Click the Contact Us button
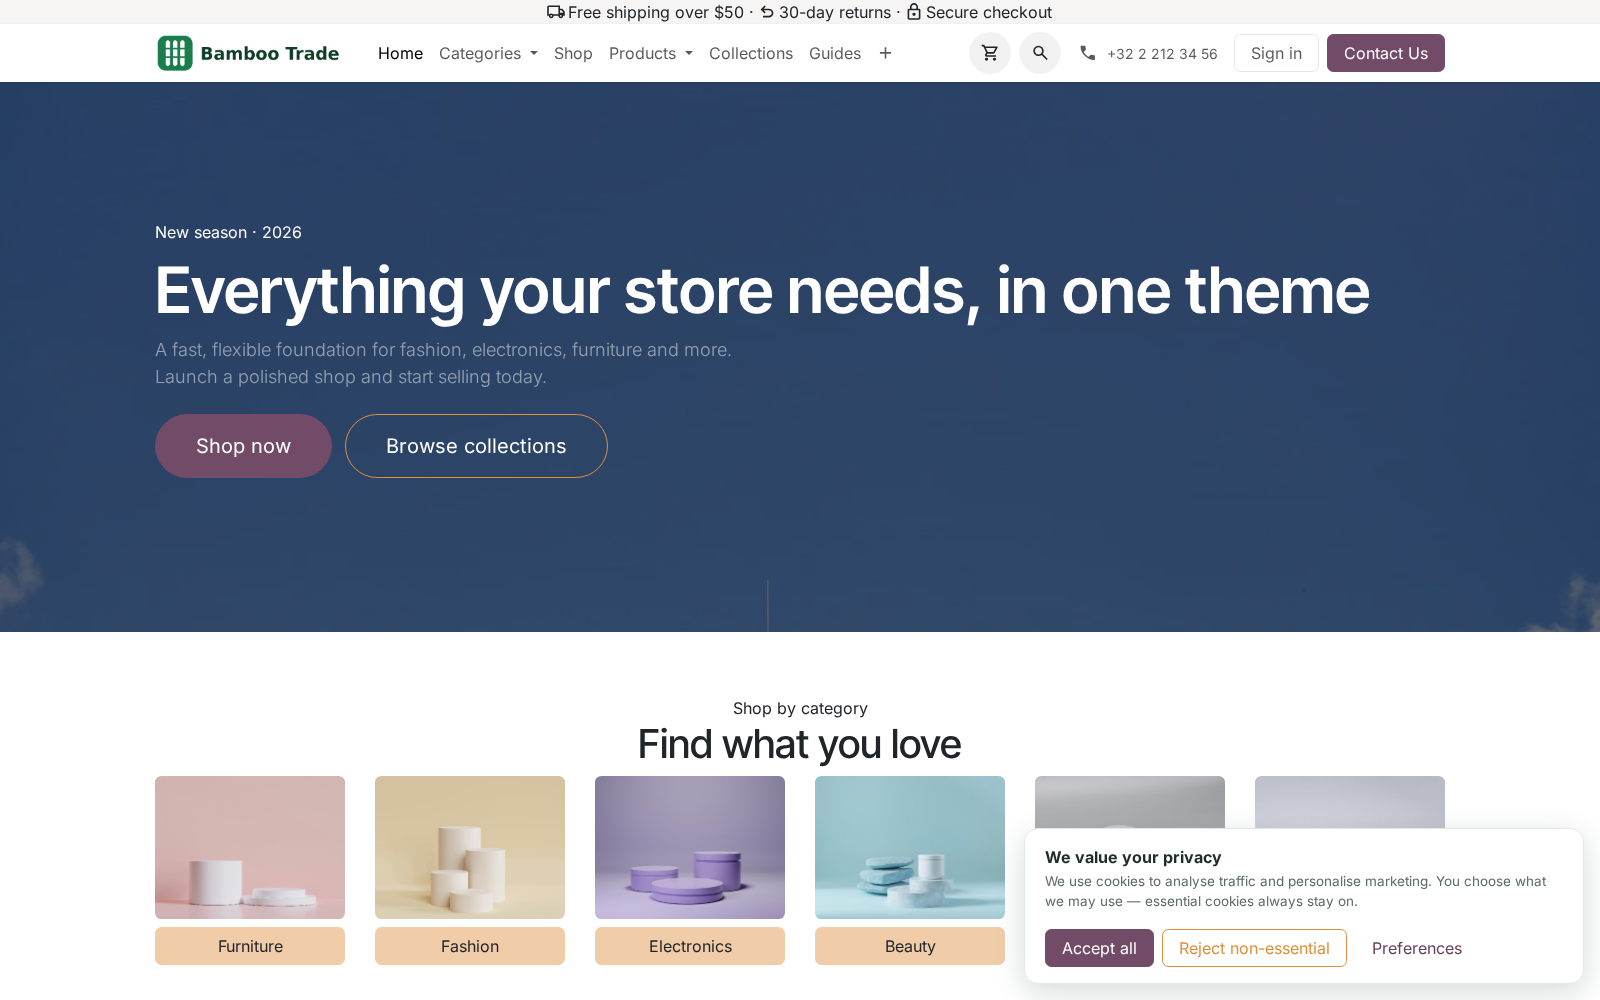Screen dimensions: 1600x1000 [x=1386, y=53]
